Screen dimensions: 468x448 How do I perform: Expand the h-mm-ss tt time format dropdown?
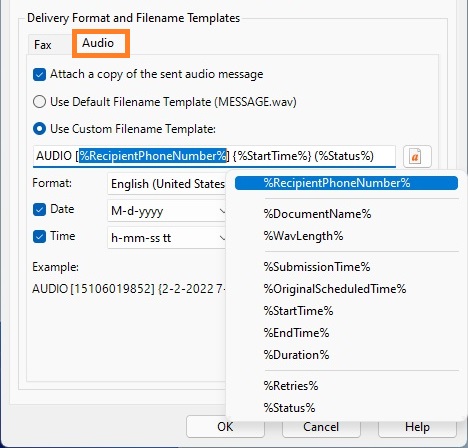167,238
